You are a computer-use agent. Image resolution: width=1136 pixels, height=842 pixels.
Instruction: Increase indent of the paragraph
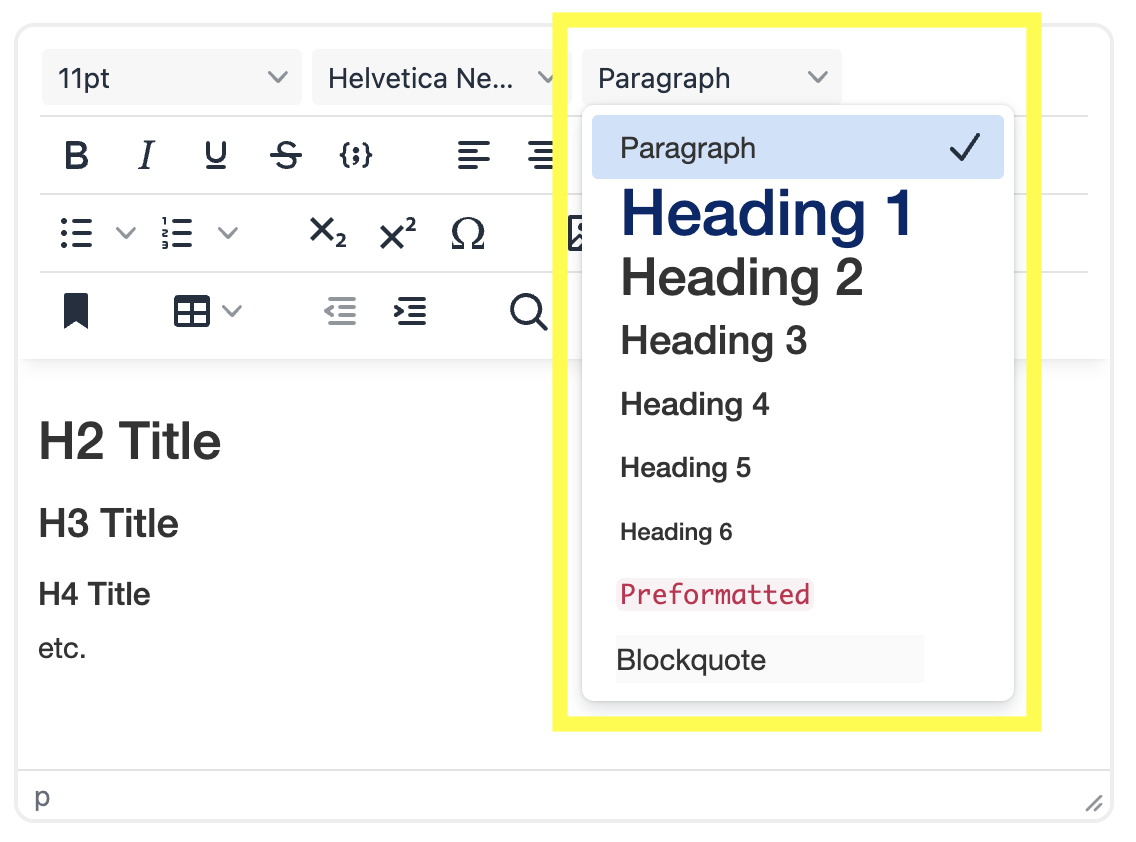coord(410,311)
